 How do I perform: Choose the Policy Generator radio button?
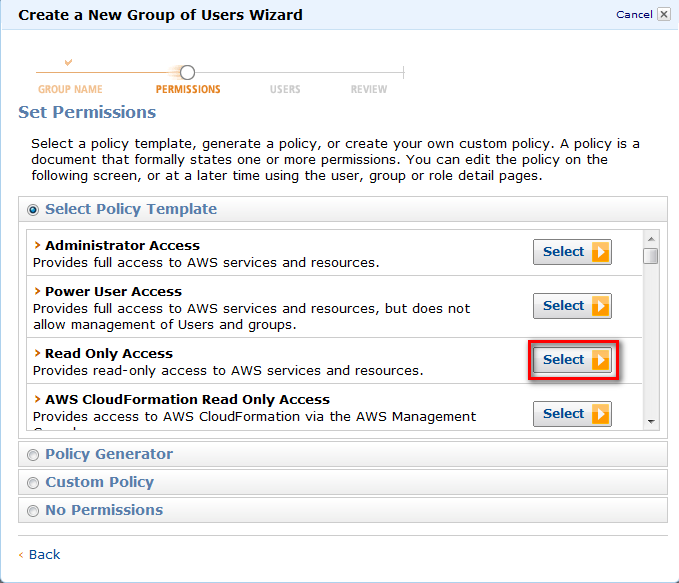33,455
